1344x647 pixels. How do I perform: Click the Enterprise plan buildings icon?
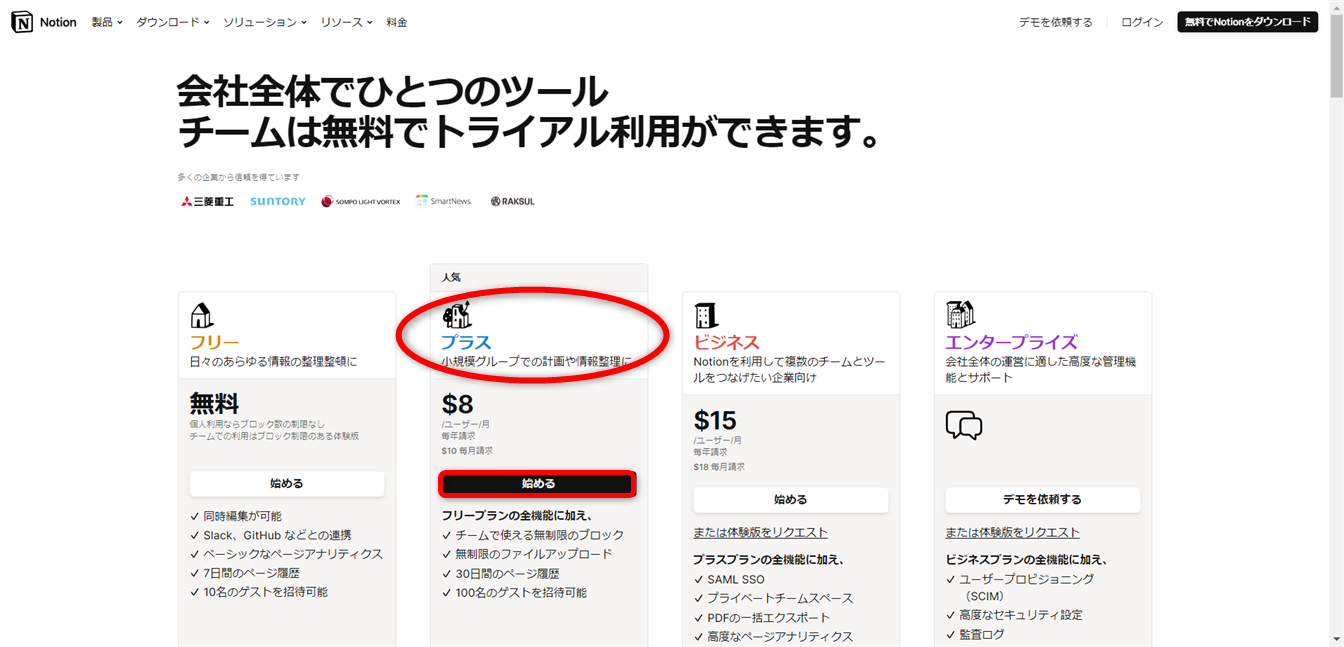click(x=960, y=315)
